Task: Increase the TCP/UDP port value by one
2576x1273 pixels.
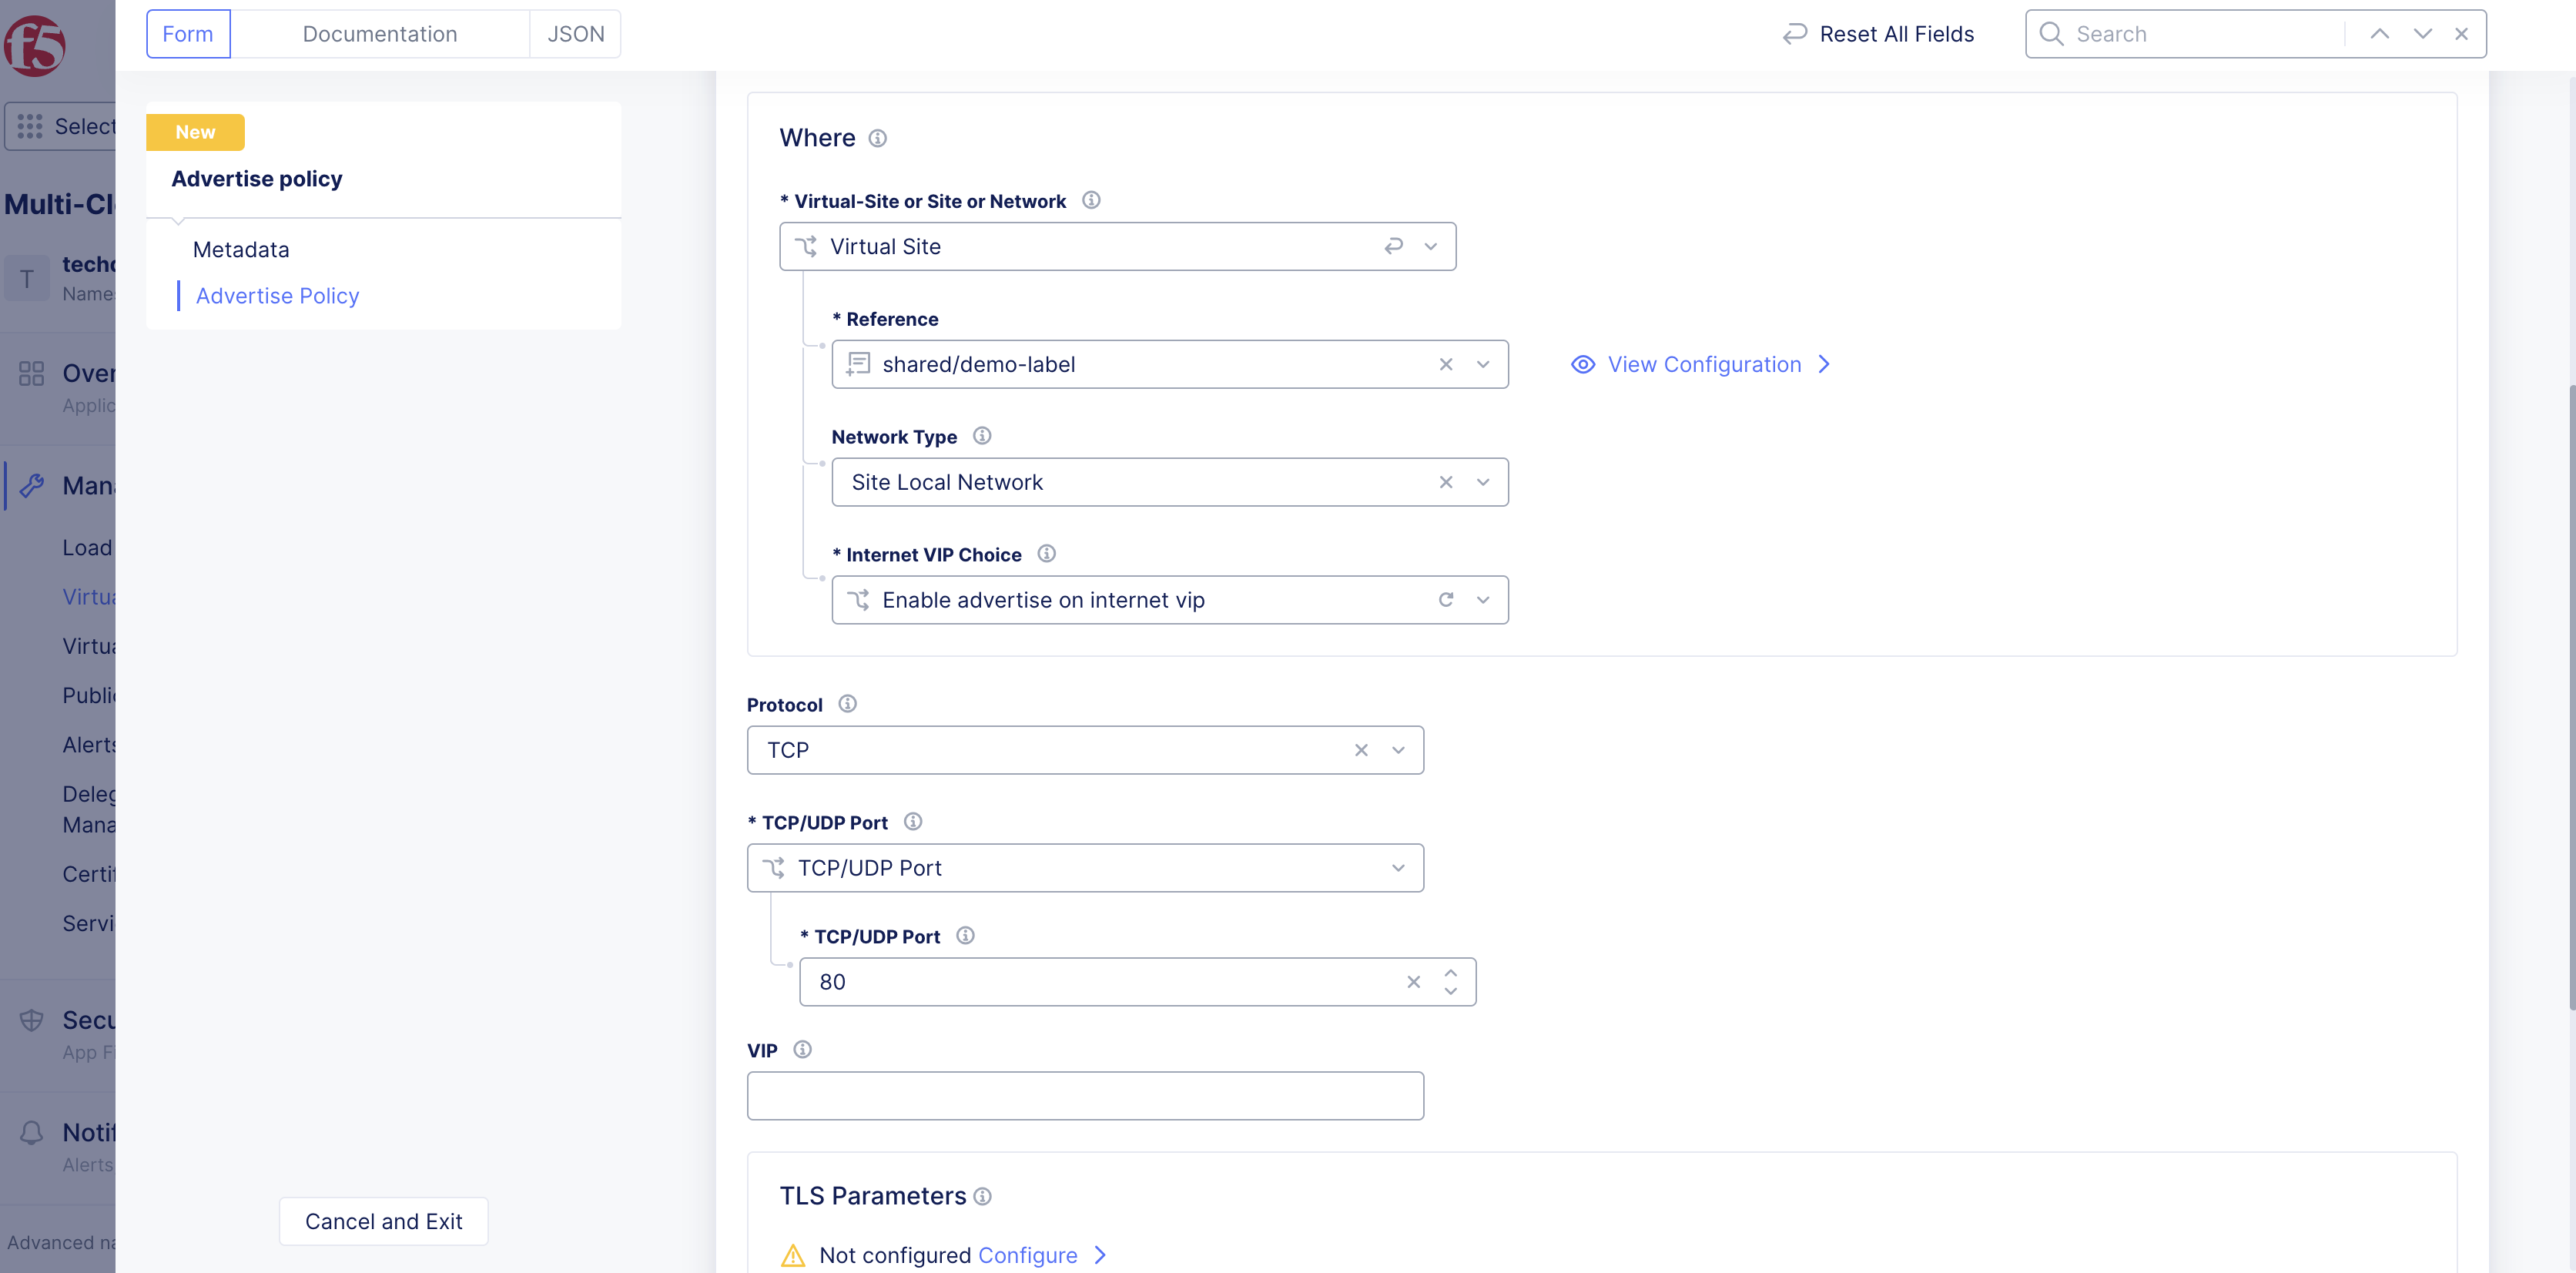Action: (x=1450, y=973)
